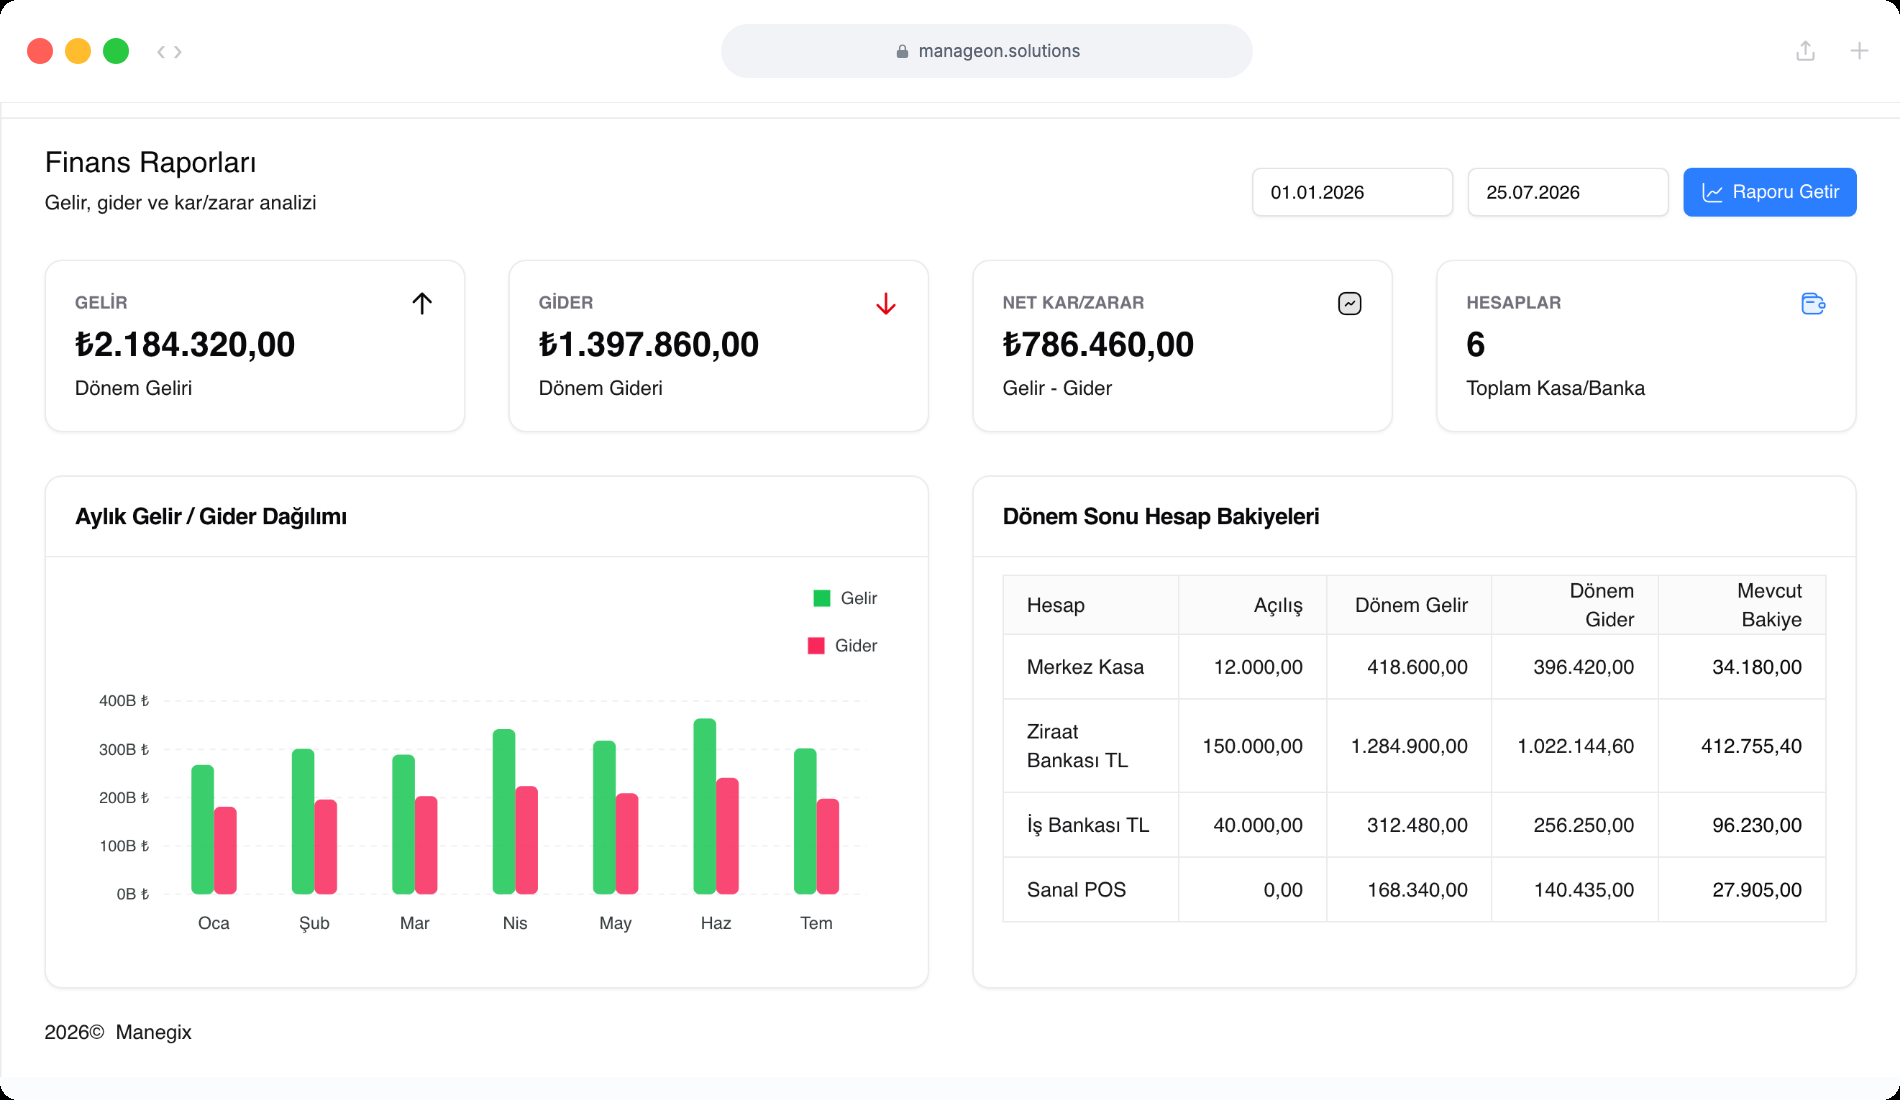Image resolution: width=1900 pixels, height=1100 pixels.
Task: Open a new tab with plus icon
Action: point(1859,51)
